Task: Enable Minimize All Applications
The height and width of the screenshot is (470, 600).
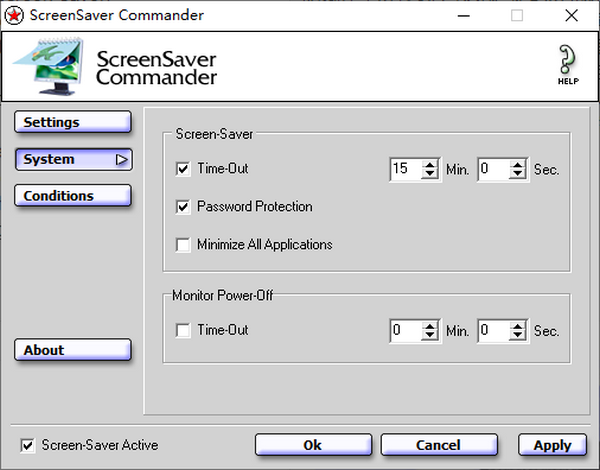Action: (x=183, y=245)
